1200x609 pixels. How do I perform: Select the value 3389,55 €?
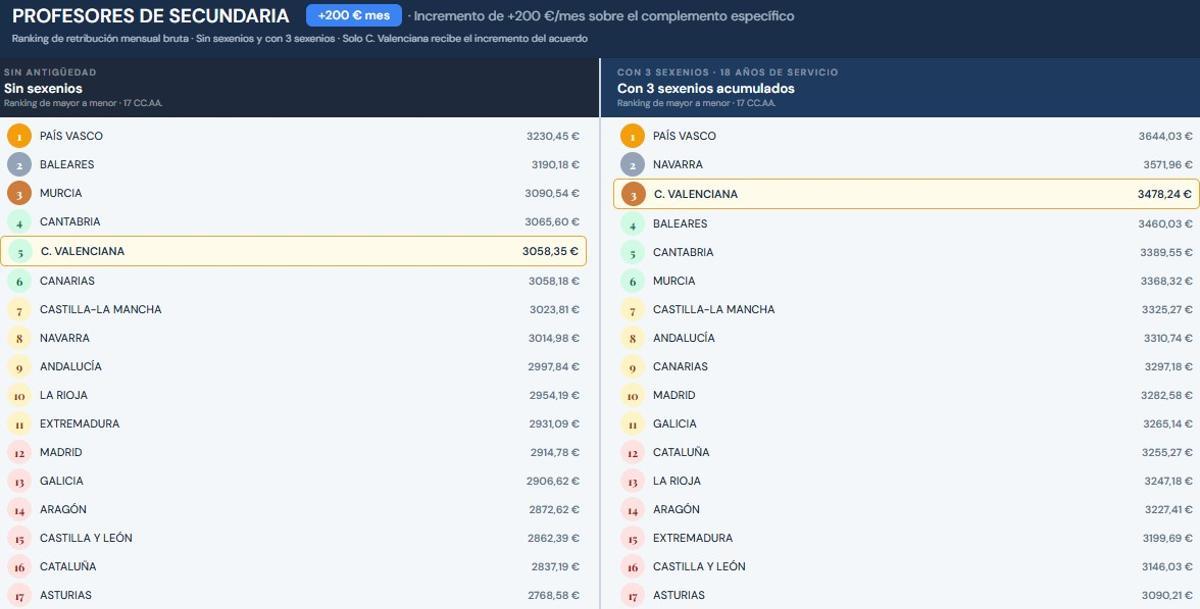pyautogui.click(x=1167, y=252)
